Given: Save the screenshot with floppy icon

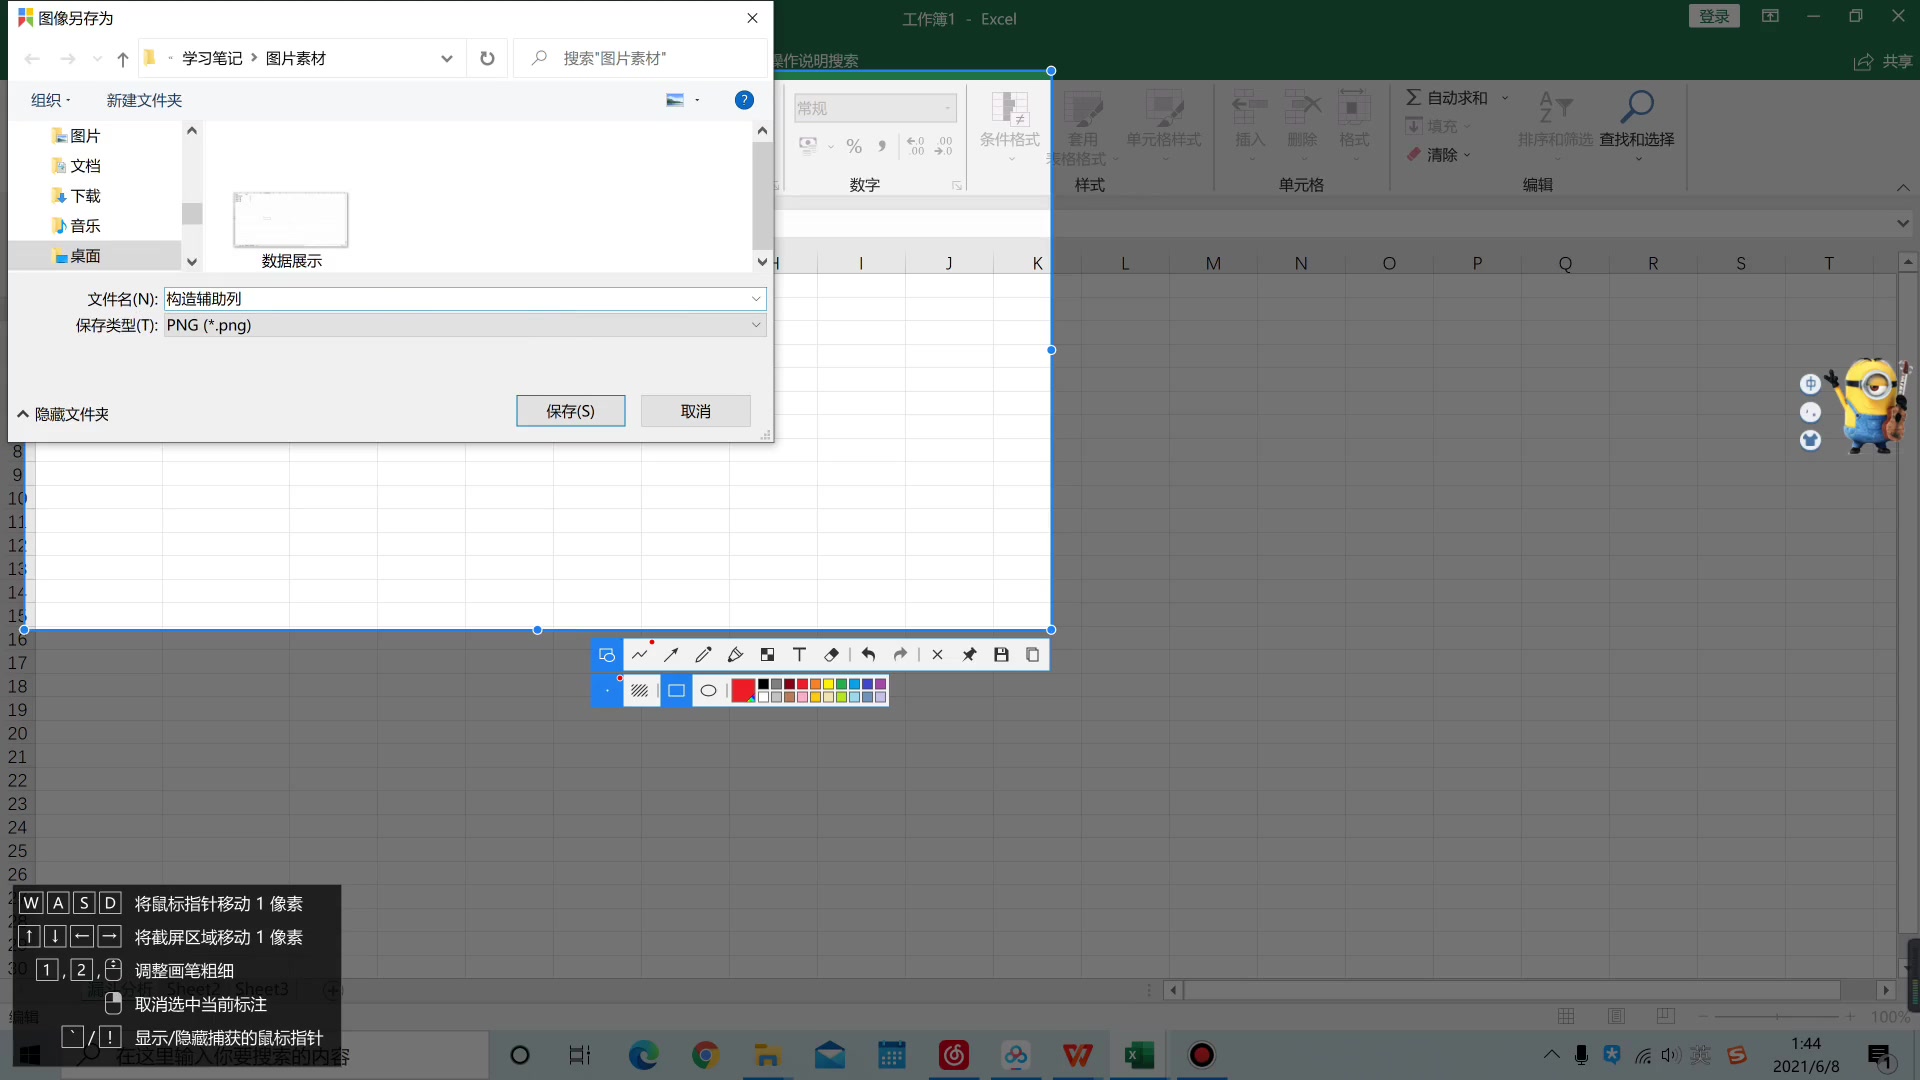Looking at the screenshot, I should pyautogui.click(x=1001, y=655).
